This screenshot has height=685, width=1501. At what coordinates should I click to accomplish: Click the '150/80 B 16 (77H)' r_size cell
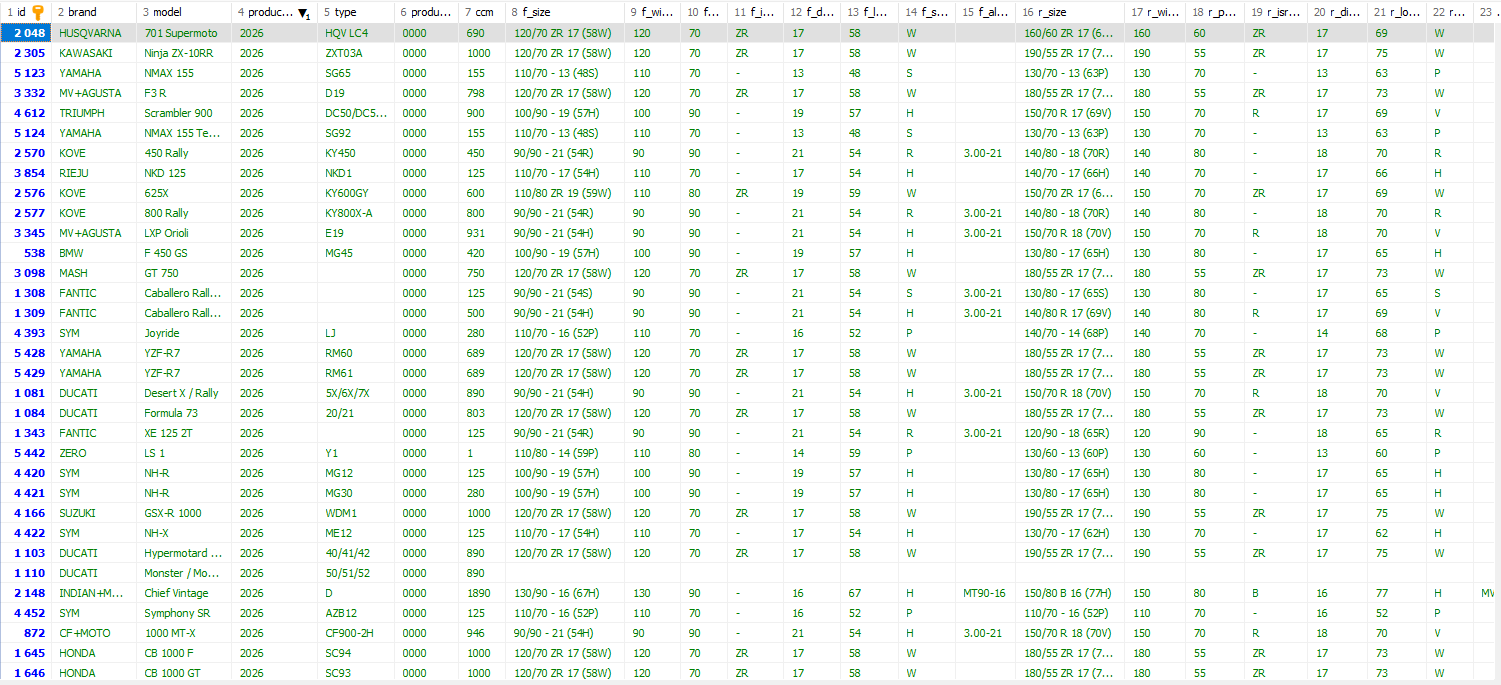coord(1071,593)
